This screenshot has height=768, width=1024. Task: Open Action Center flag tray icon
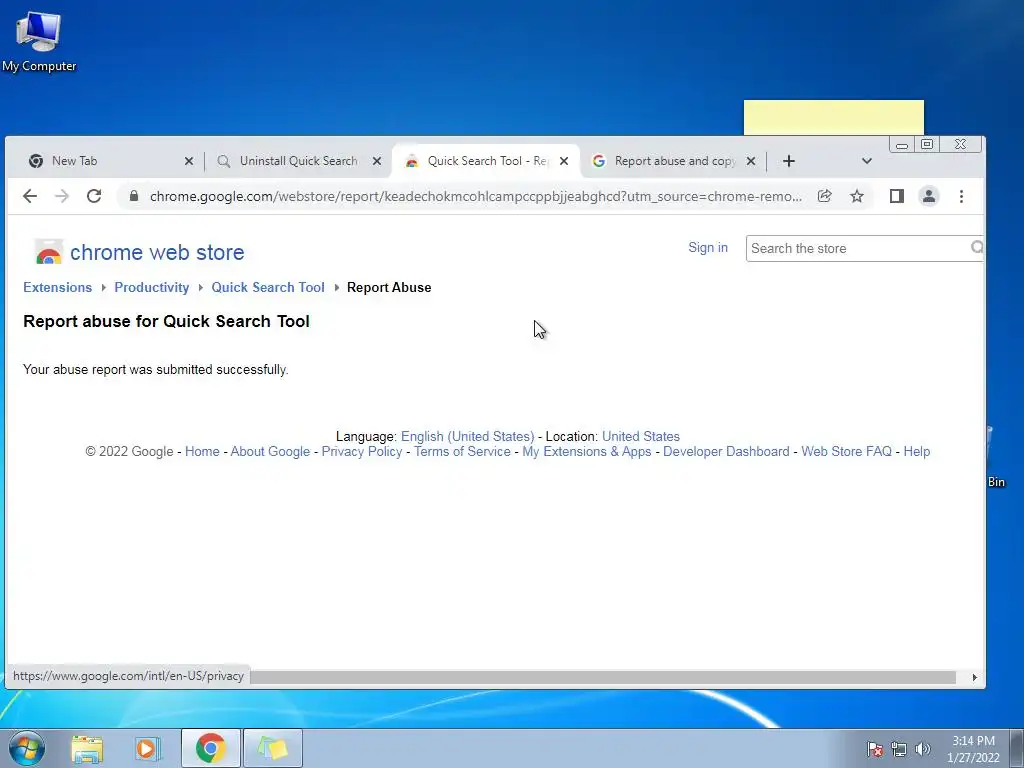(875, 749)
